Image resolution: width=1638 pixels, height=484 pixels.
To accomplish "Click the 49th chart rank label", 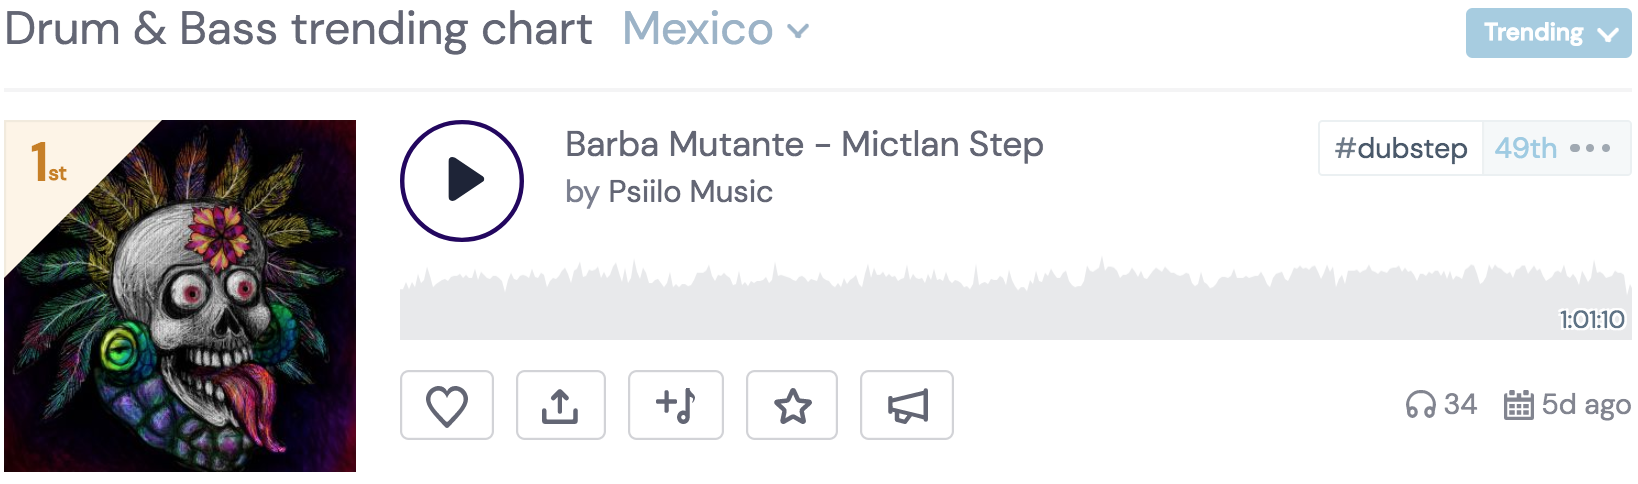I will coord(1525,148).
